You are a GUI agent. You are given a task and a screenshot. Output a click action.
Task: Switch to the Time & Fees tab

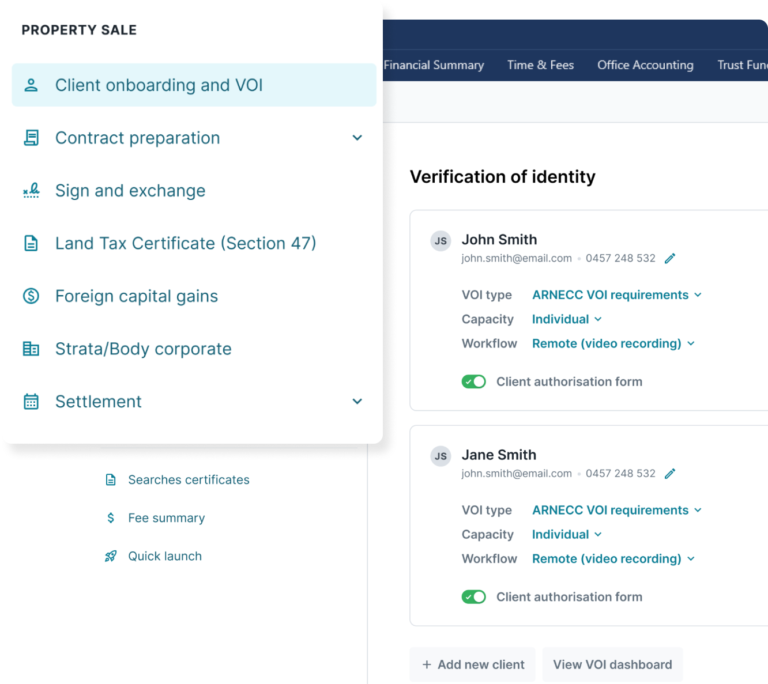[x=540, y=65]
